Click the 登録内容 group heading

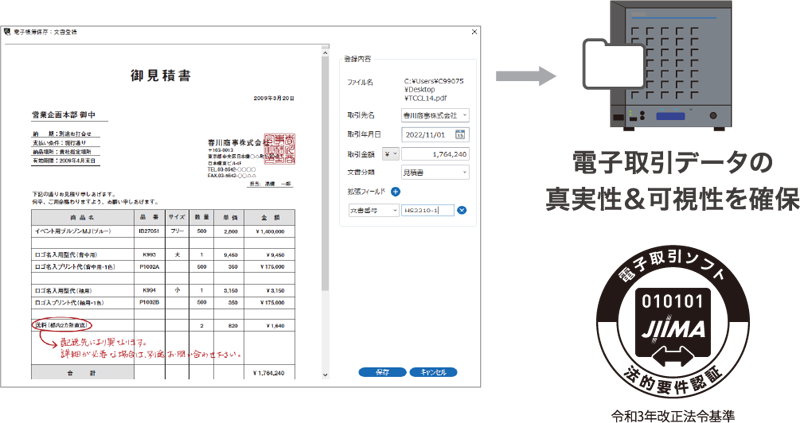pyautogui.click(x=357, y=59)
